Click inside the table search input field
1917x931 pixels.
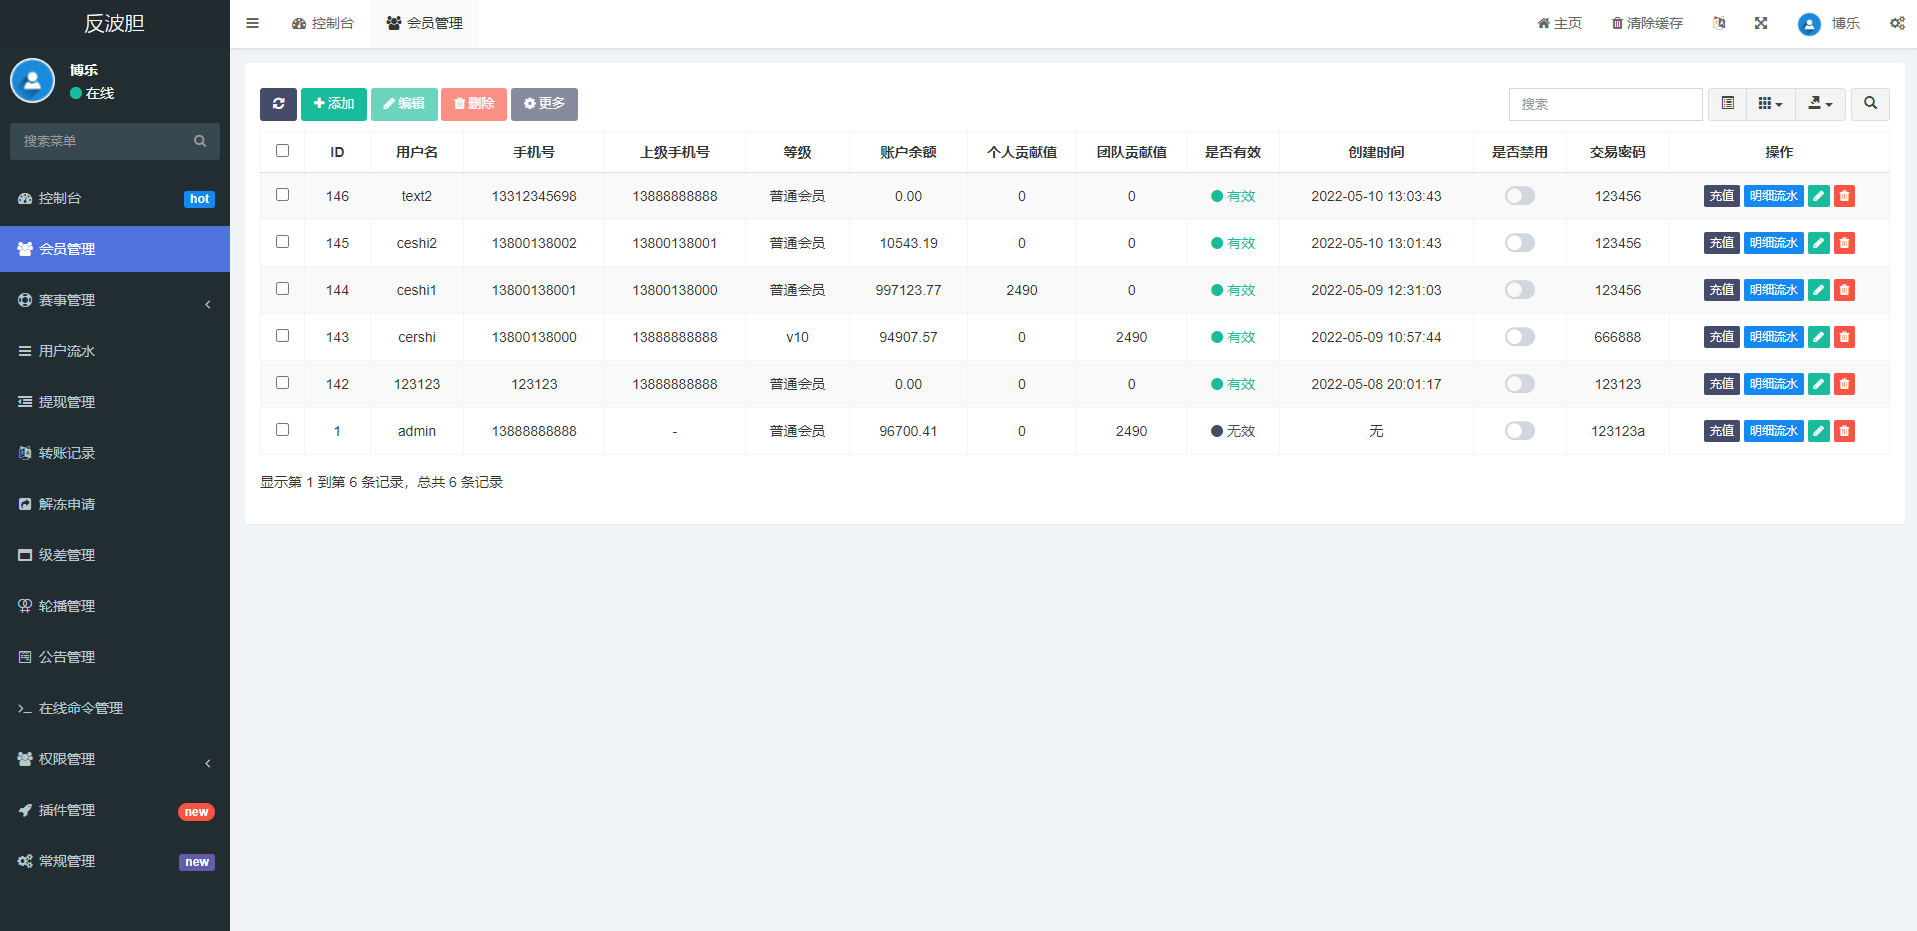[1605, 104]
